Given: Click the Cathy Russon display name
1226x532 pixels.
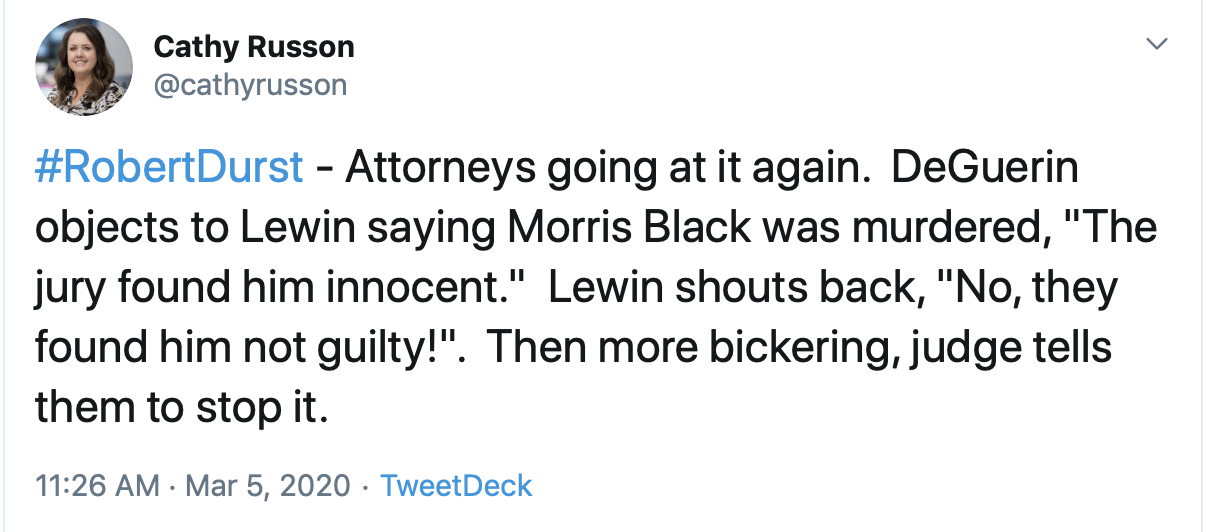Looking at the screenshot, I should [x=253, y=46].
